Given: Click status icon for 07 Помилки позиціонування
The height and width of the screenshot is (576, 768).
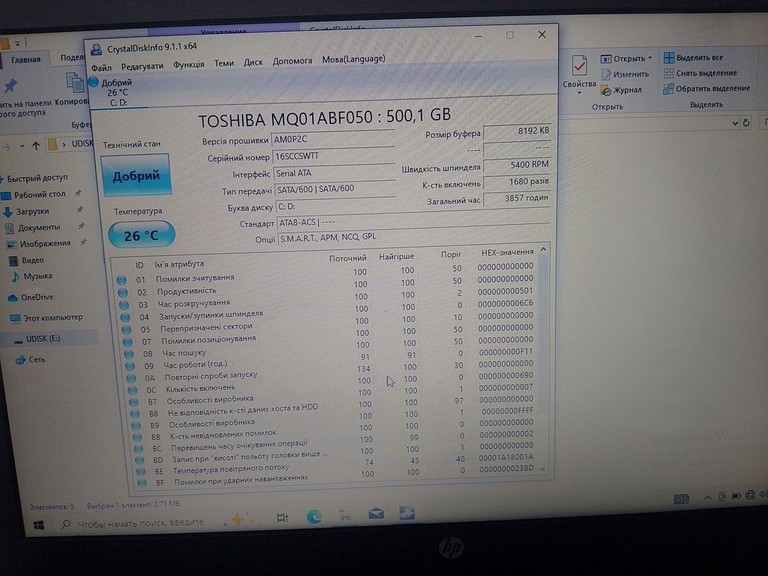Looking at the screenshot, I should 127,342.
